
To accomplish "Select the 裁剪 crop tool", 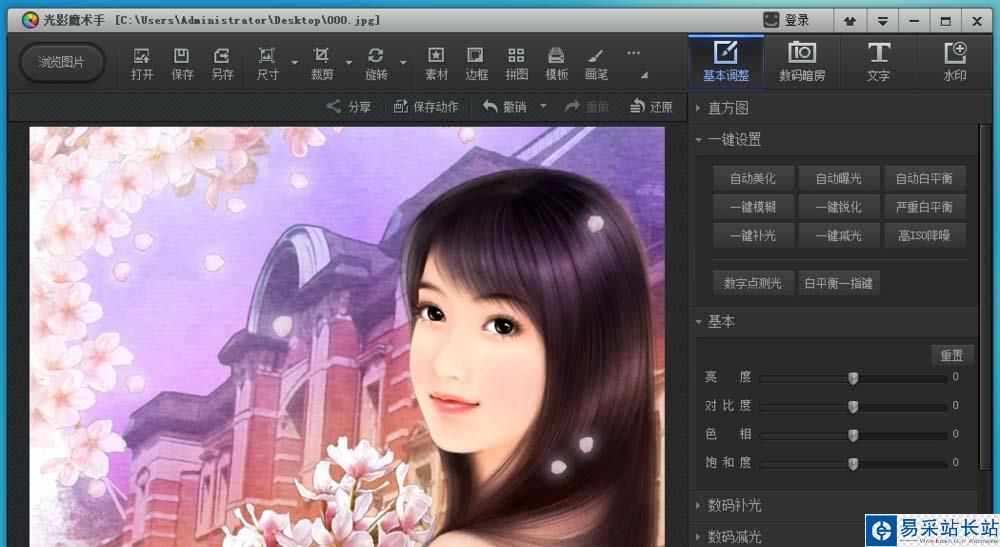I will click(322, 64).
